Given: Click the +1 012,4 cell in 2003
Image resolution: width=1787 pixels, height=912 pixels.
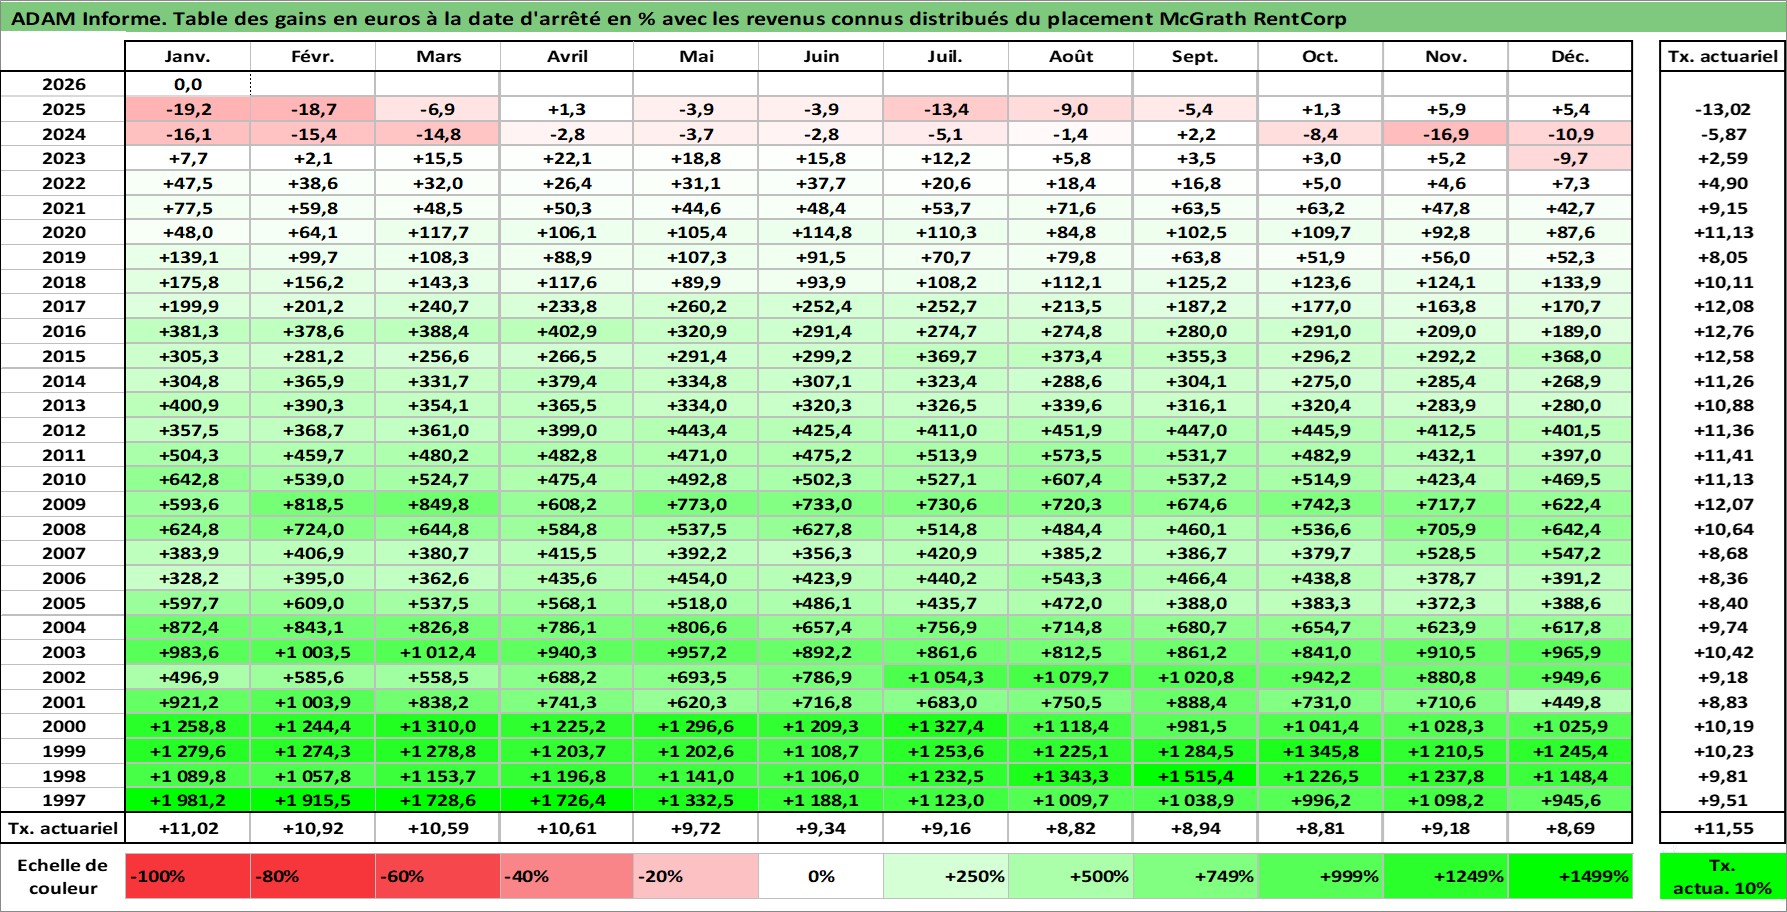Looking at the screenshot, I should coord(438,652).
